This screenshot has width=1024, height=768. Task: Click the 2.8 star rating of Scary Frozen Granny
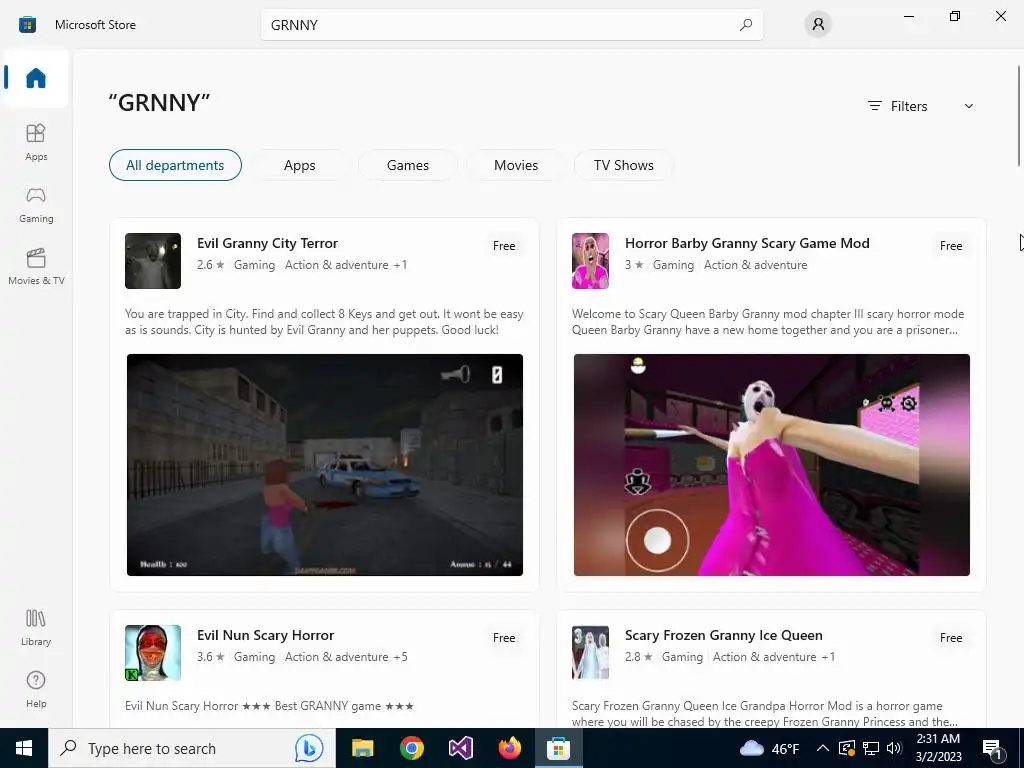pyautogui.click(x=638, y=656)
